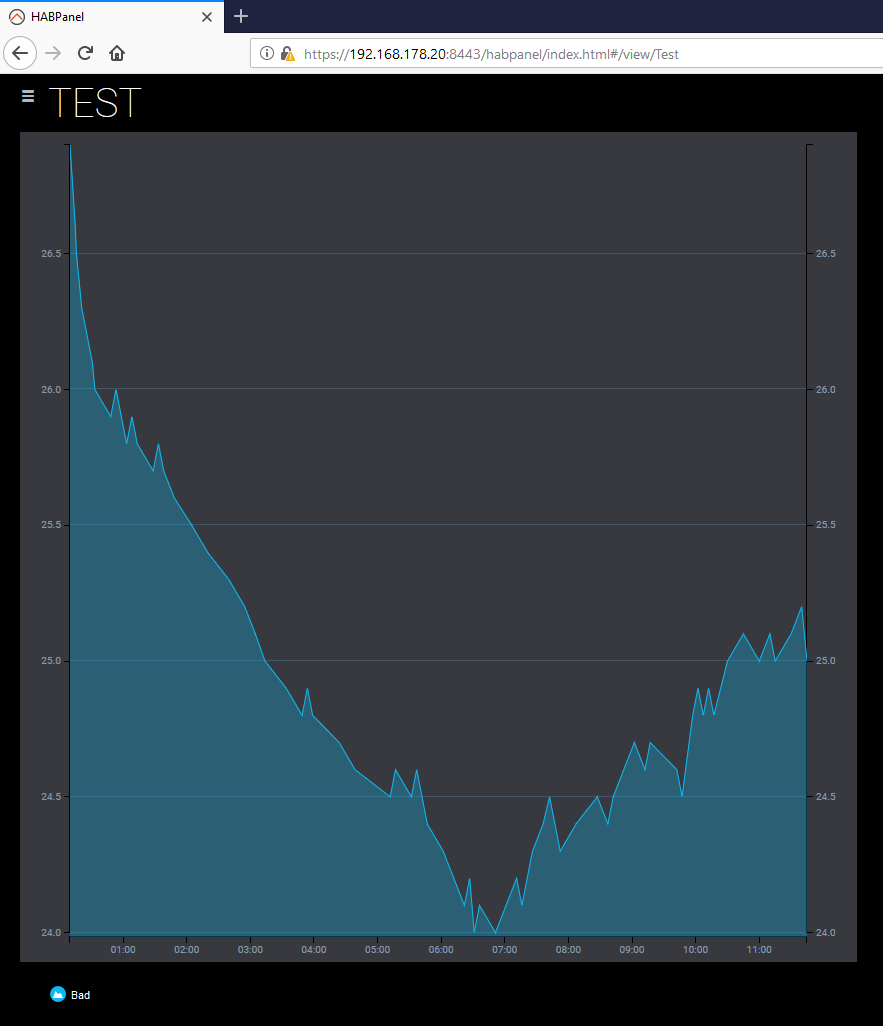
Task: Open the HABPanel hamburger side menu
Action: tap(27, 97)
